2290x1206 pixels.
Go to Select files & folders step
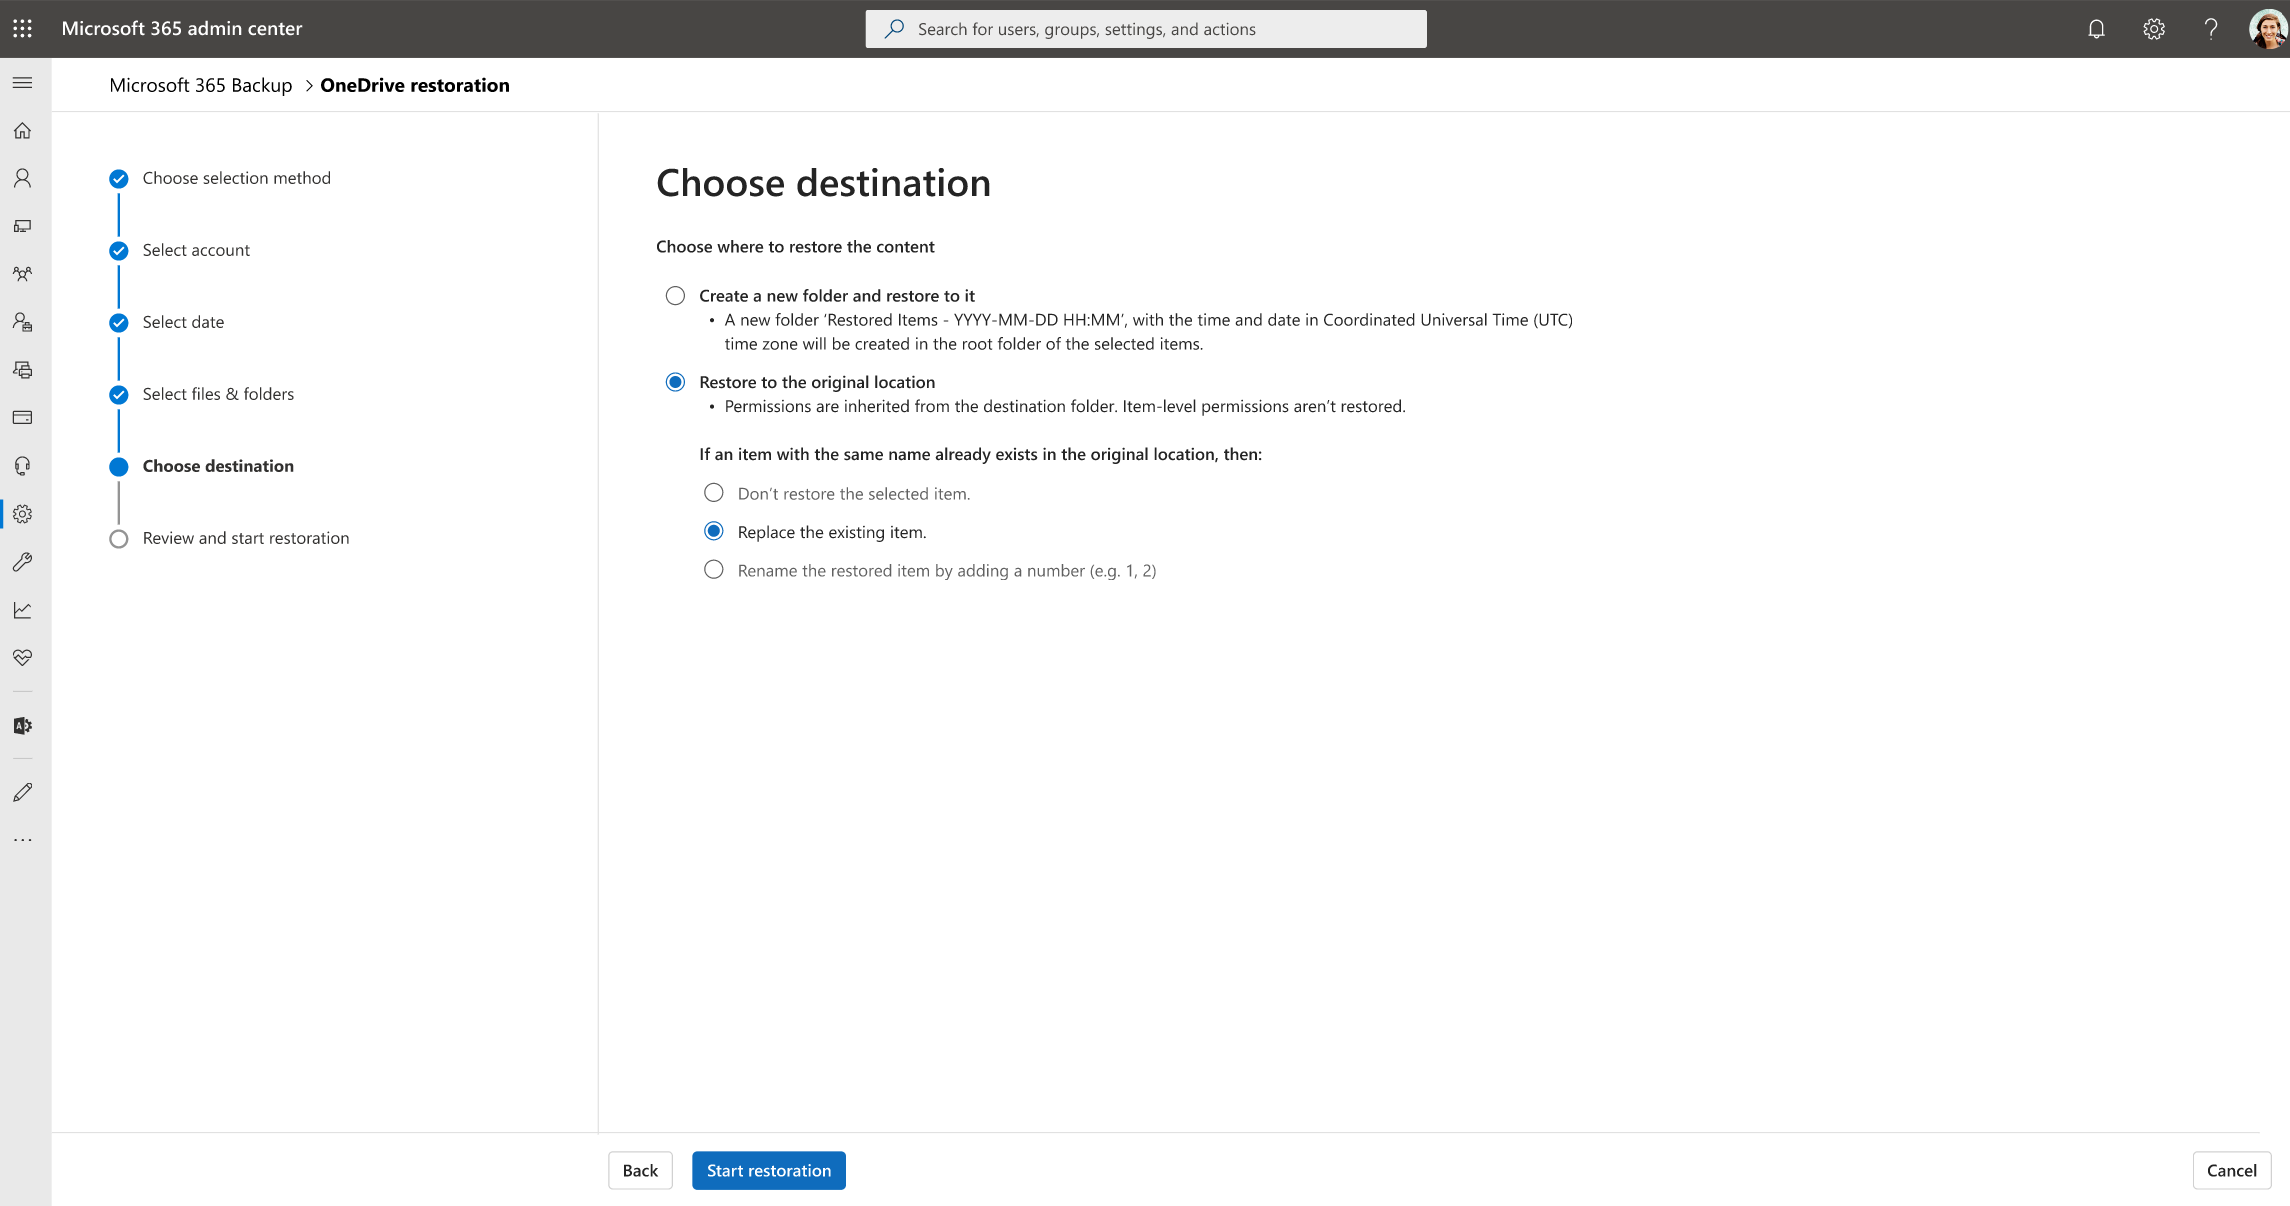tap(218, 394)
